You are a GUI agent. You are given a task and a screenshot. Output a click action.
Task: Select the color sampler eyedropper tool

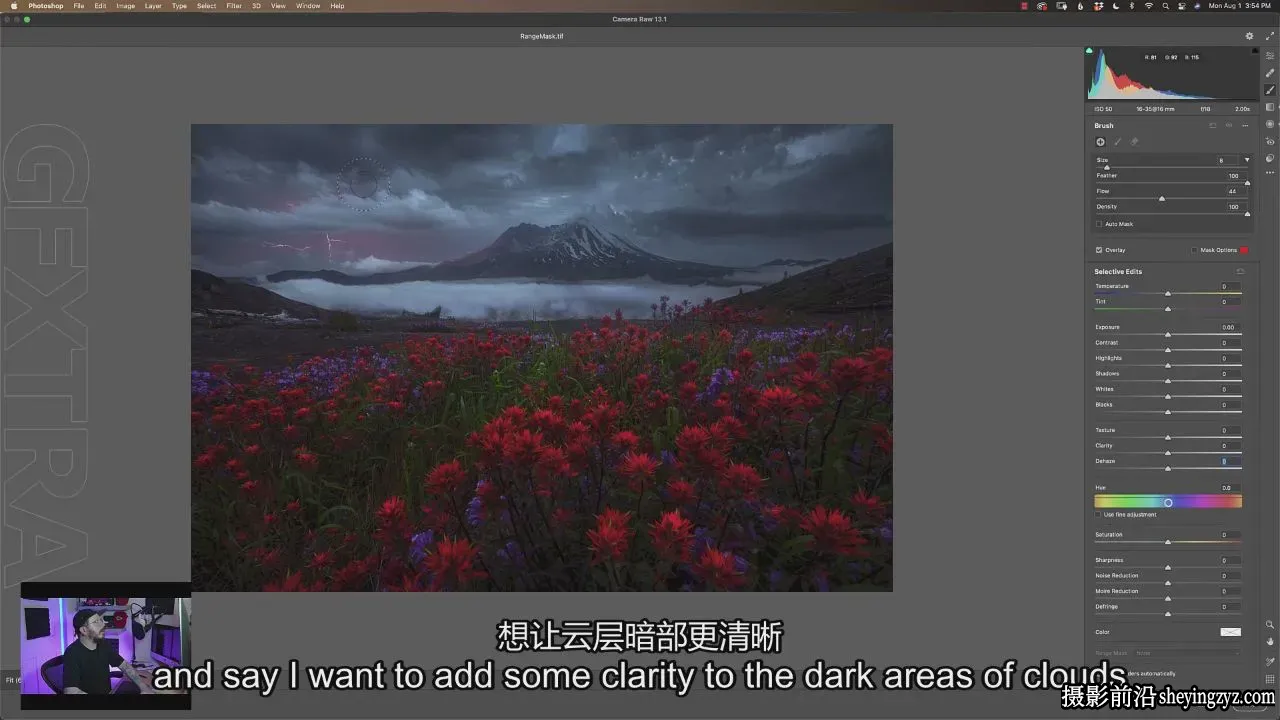click(1270, 661)
